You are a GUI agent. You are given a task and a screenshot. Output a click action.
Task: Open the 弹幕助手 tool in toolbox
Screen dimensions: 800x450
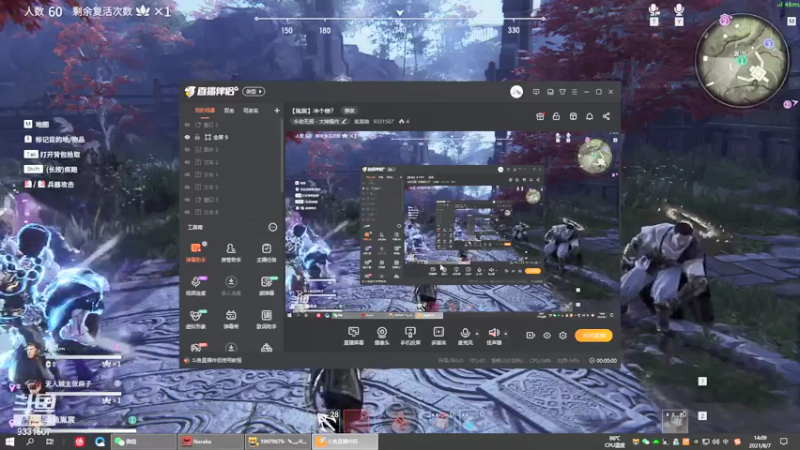click(x=195, y=252)
